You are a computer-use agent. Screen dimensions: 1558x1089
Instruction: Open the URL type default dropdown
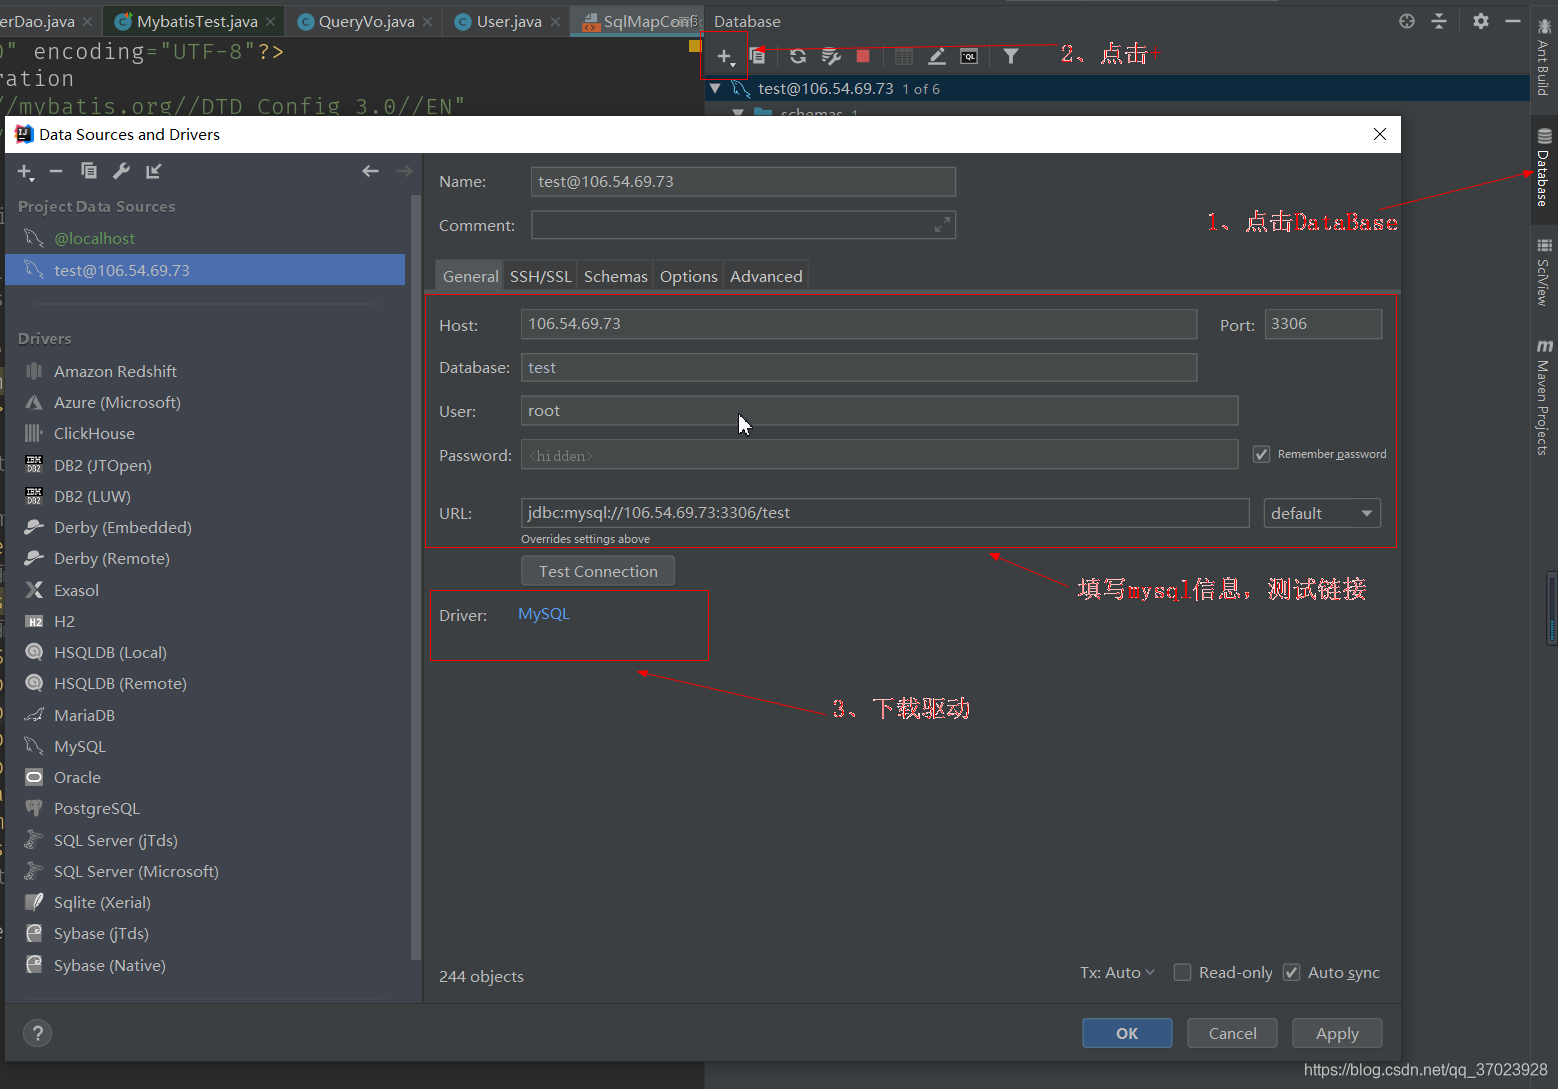tap(1322, 513)
